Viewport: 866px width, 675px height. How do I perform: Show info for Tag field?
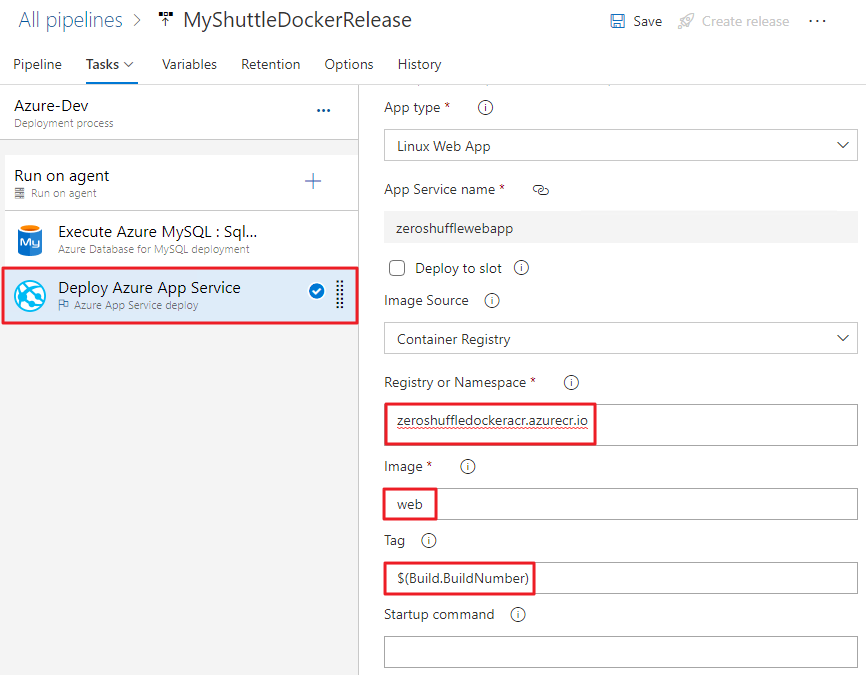pos(429,540)
